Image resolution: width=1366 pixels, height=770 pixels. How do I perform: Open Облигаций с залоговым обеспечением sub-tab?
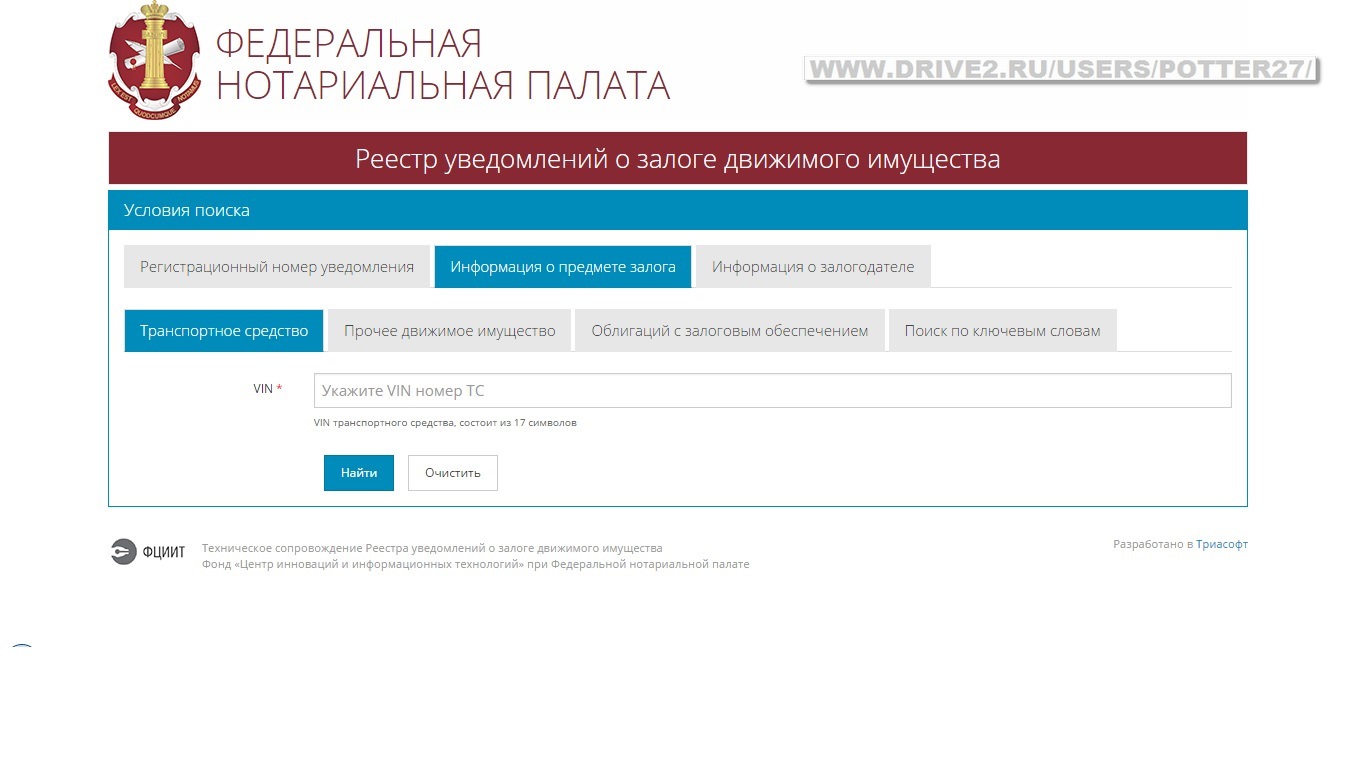click(x=729, y=331)
